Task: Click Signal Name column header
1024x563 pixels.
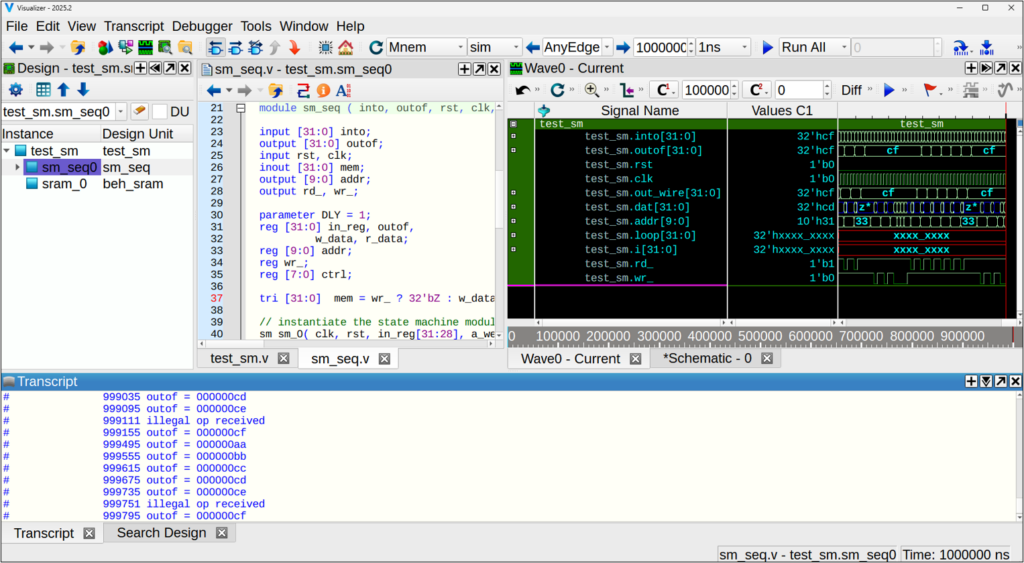Action: [639, 110]
